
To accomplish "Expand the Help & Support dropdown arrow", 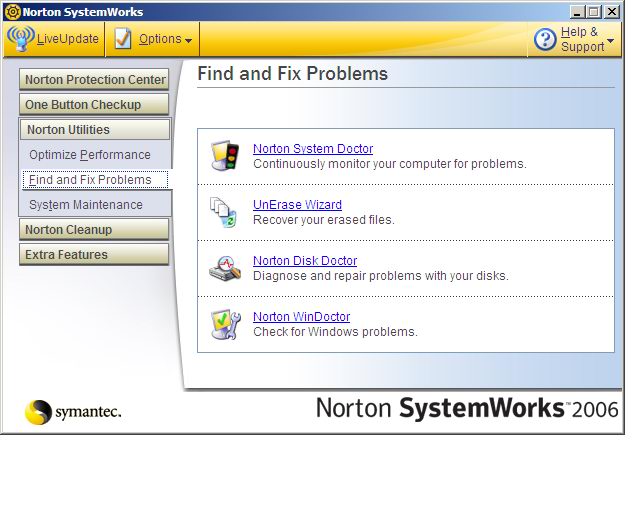I will click(x=610, y=40).
